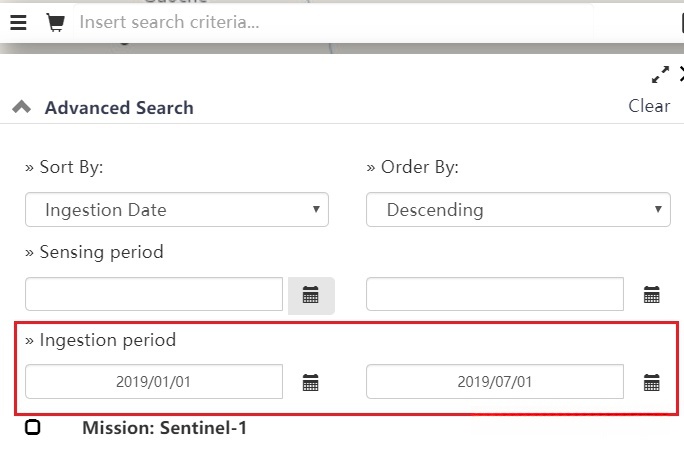The height and width of the screenshot is (450, 684).
Task: Collapse the Advanced Search chevron
Action: tap(21, 107)
